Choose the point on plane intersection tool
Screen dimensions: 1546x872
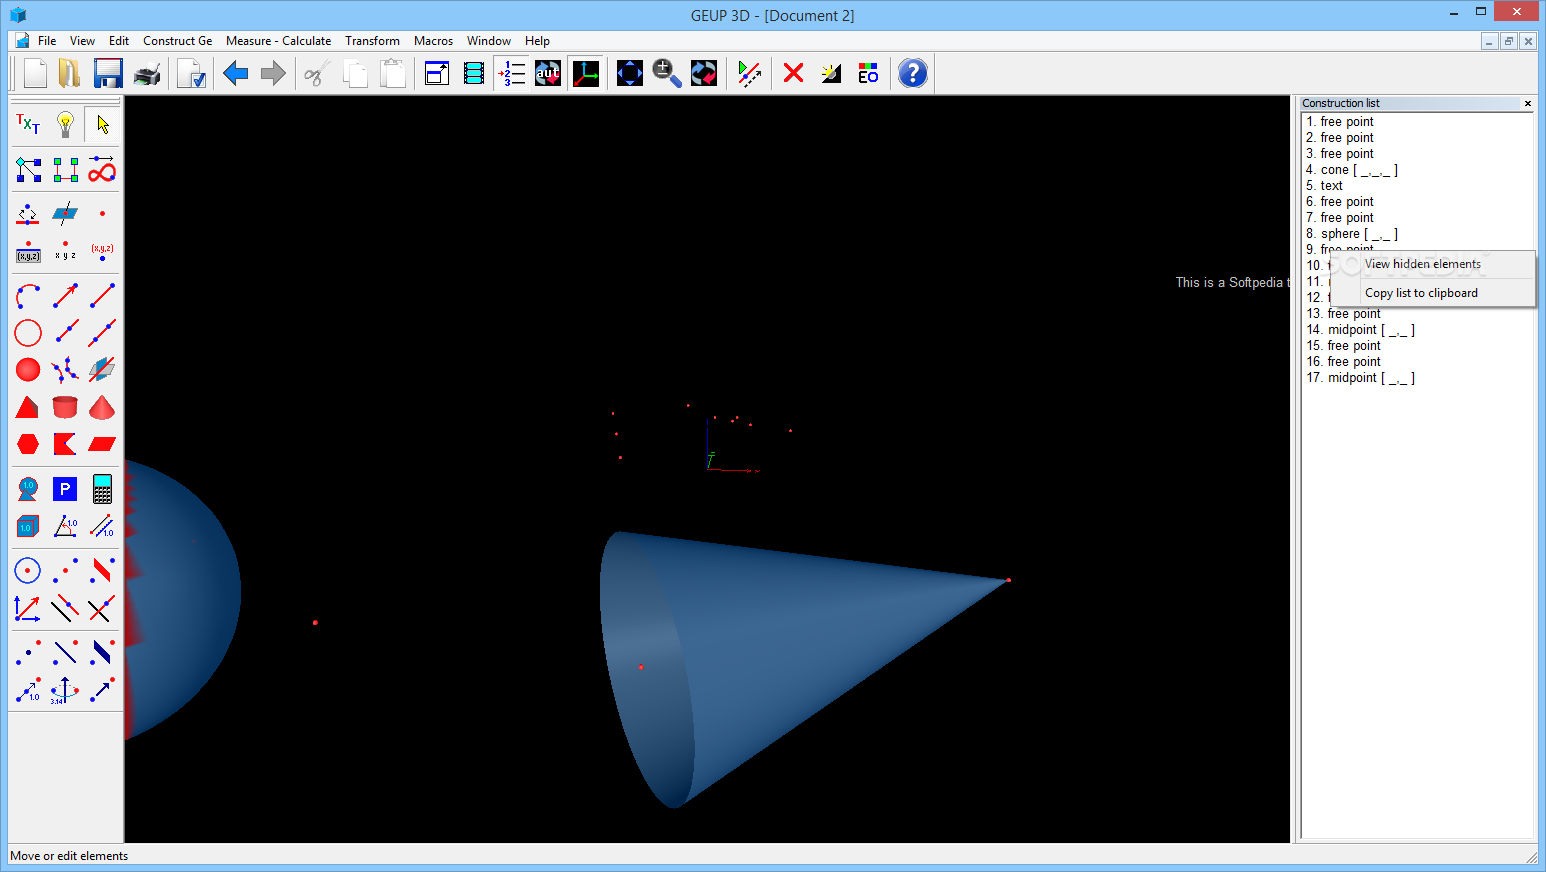pyautogui.click(x=65, y=214)
